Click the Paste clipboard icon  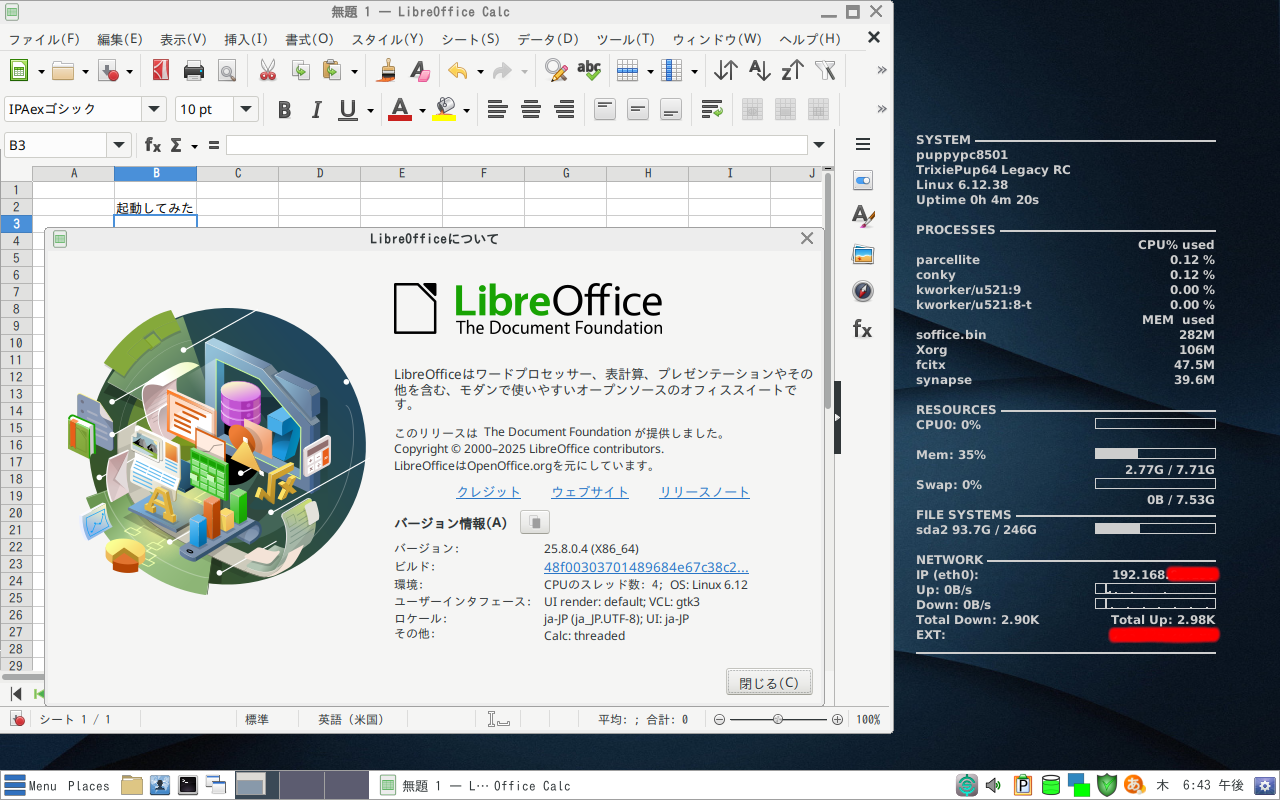[x=333, y=70]
